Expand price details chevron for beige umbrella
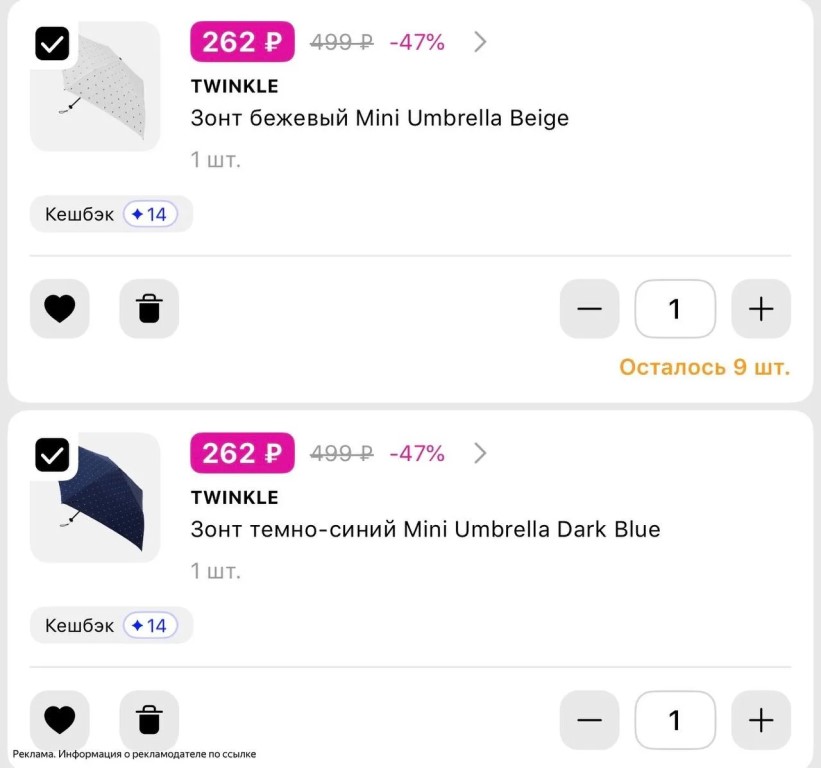 [x=480, y=42]
